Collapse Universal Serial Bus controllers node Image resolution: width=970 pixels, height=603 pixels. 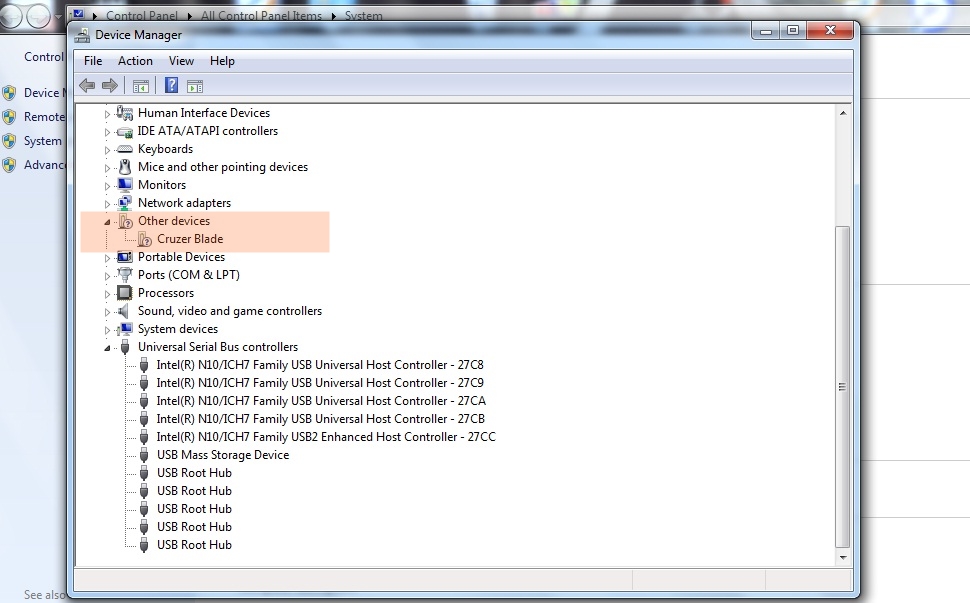pos(107,348)
